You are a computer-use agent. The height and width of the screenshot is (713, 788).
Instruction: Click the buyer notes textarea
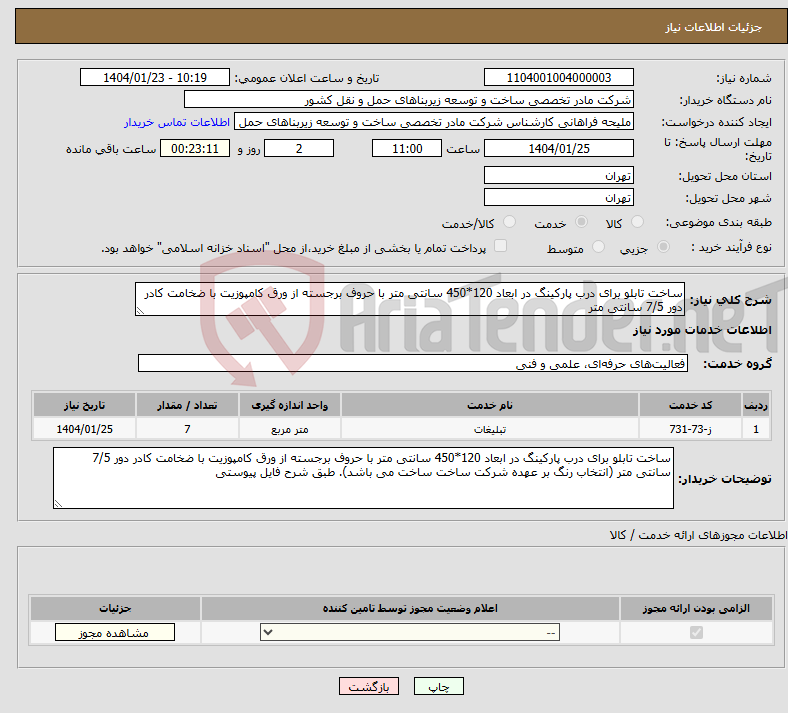[x=363, y=478]
